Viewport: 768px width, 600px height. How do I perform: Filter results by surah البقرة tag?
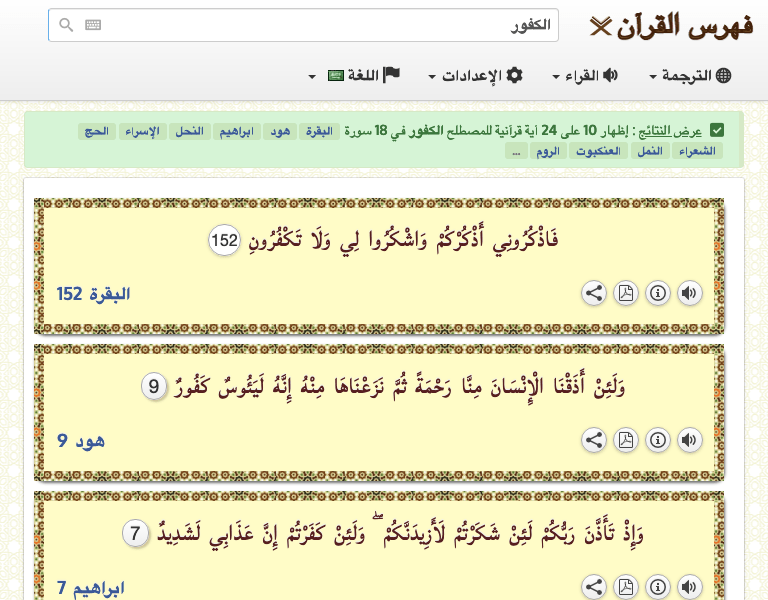click(319, 132)
